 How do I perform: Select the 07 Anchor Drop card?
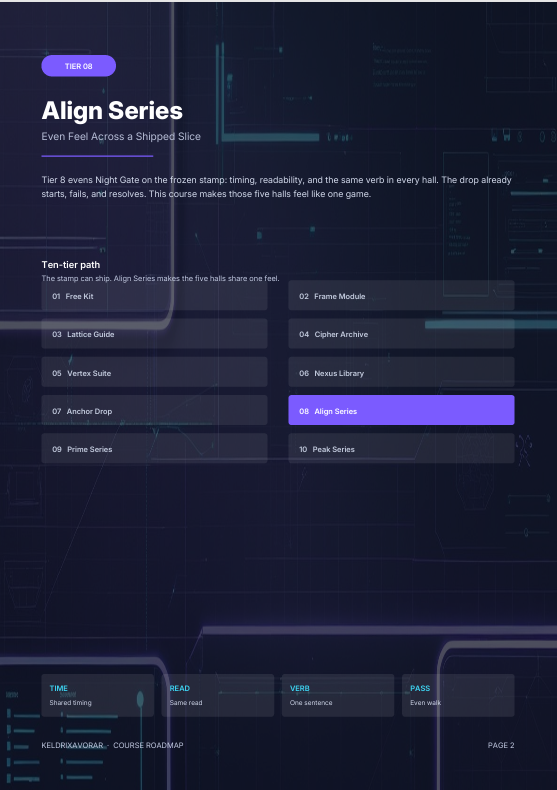coord(154,411)
